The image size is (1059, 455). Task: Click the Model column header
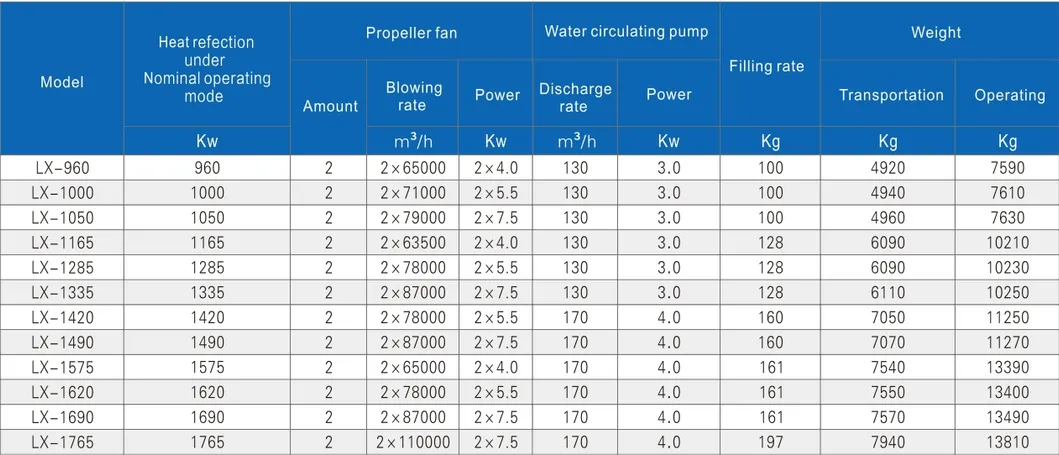point(62,82)
